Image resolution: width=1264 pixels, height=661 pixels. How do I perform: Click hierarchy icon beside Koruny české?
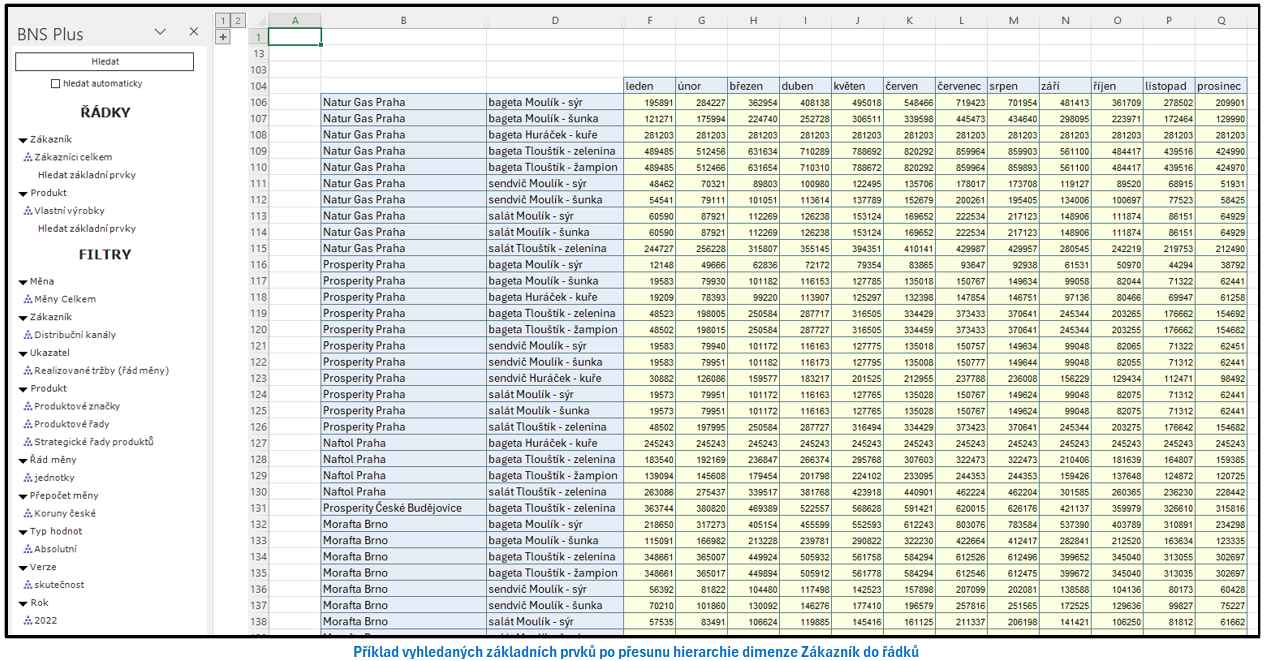28,514
